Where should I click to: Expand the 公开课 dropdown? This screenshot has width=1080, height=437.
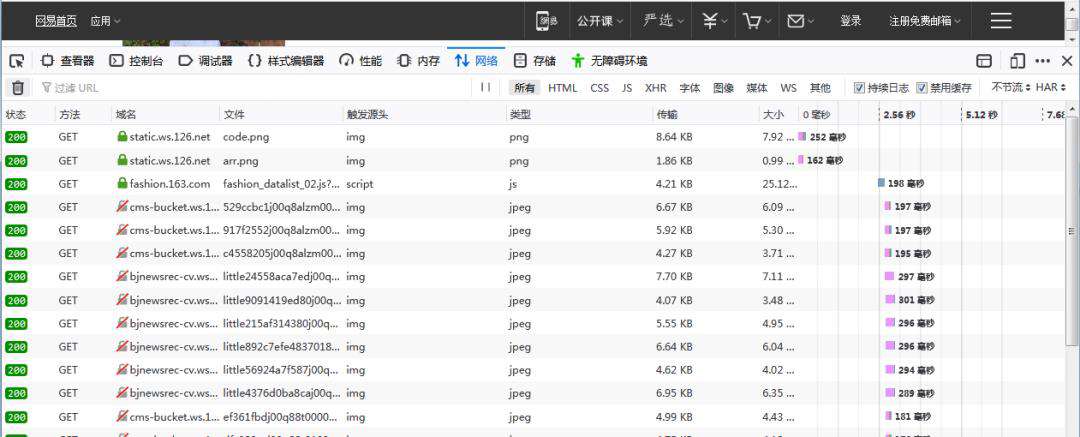click(601, 21)
